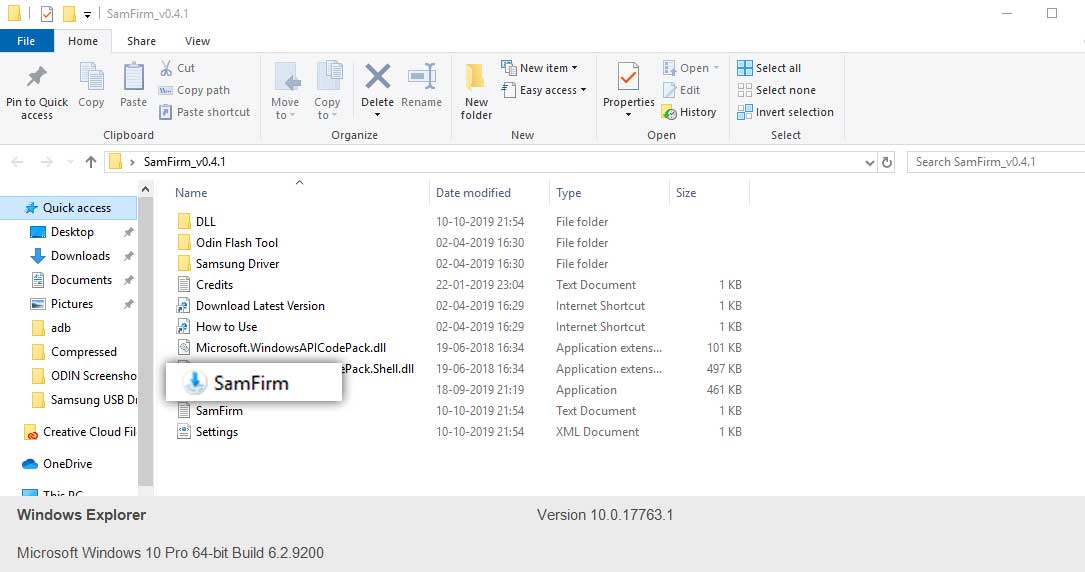Click the Rename icon
The height and width of the screenshot is (572, 1085).
point(422,76)
